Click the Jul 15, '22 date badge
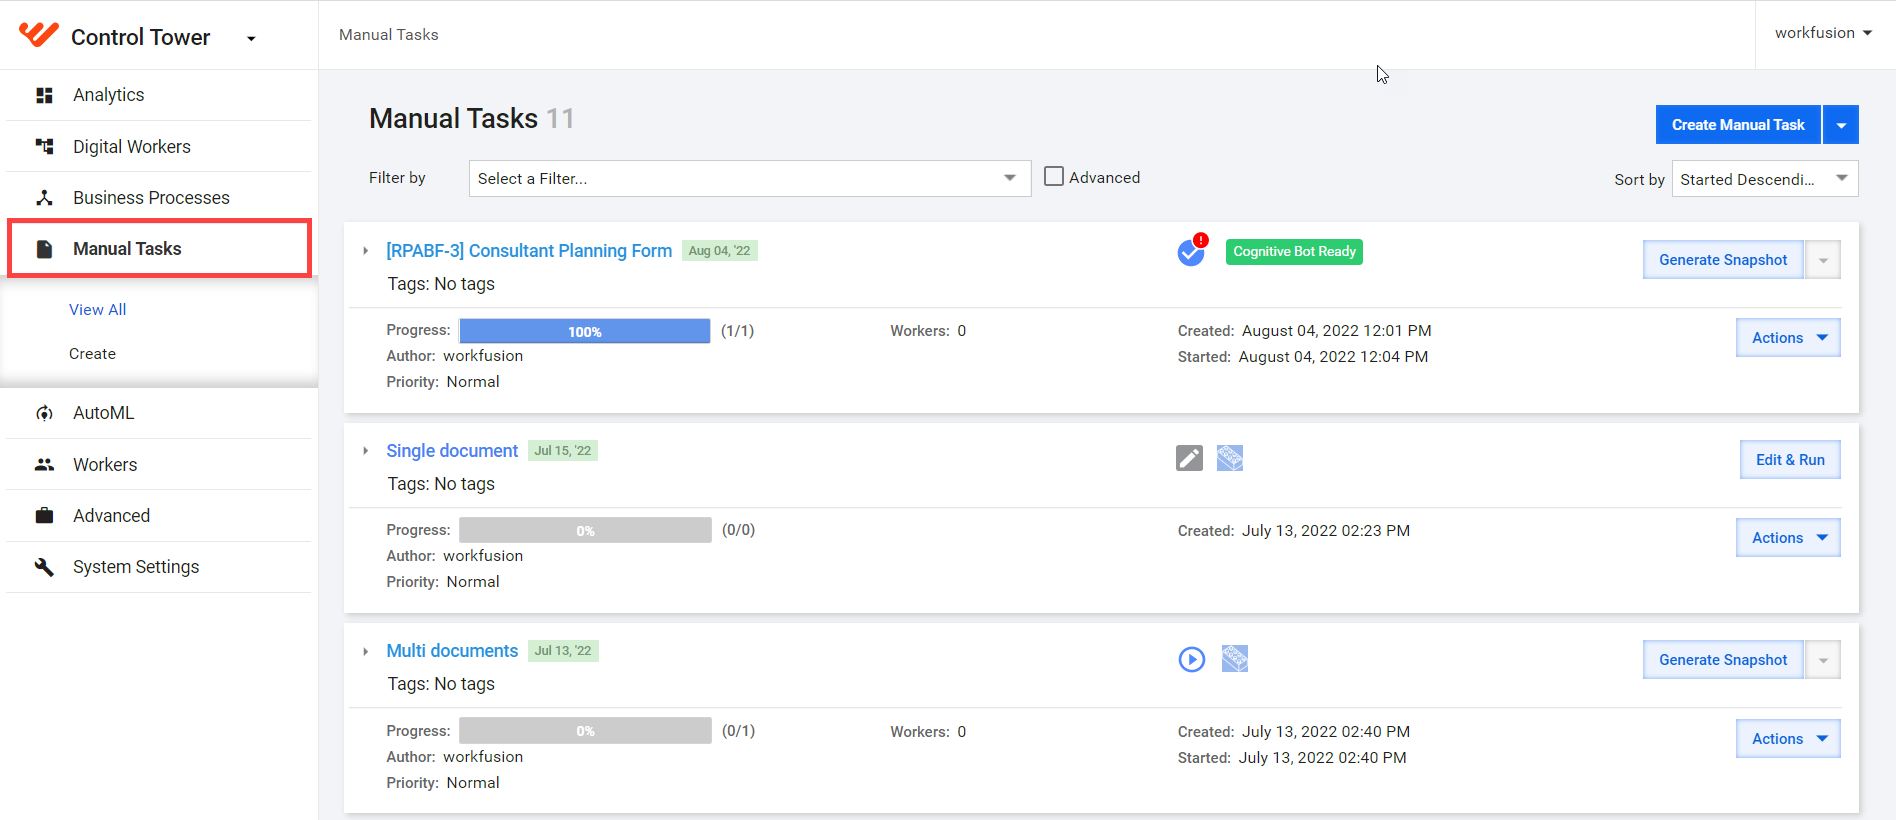 point(563,451)
